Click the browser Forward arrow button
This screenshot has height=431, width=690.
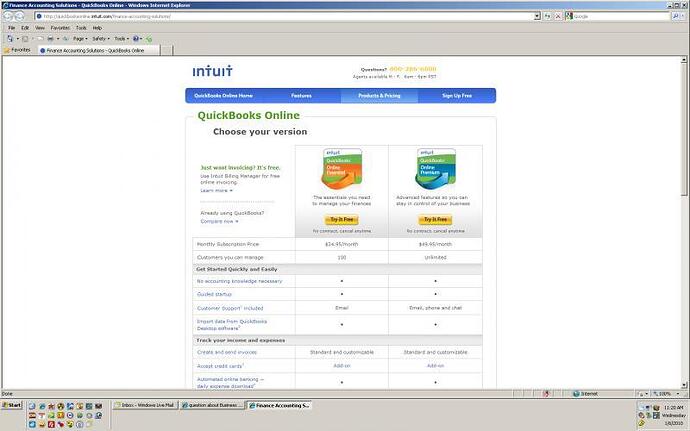pos(19,16)
